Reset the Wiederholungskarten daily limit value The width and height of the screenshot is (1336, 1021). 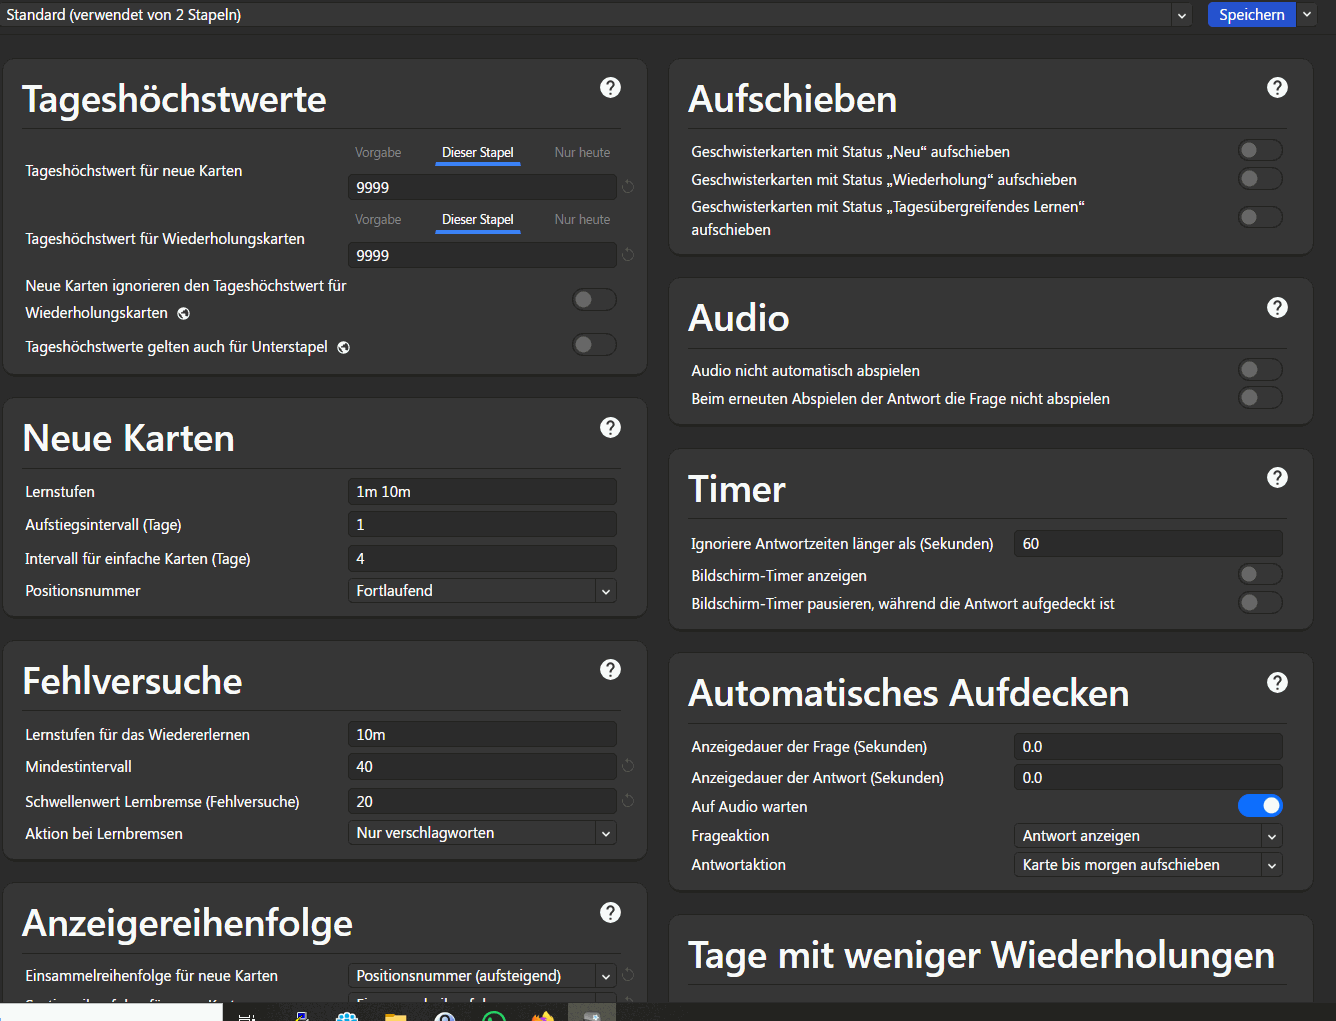(628, 255)
